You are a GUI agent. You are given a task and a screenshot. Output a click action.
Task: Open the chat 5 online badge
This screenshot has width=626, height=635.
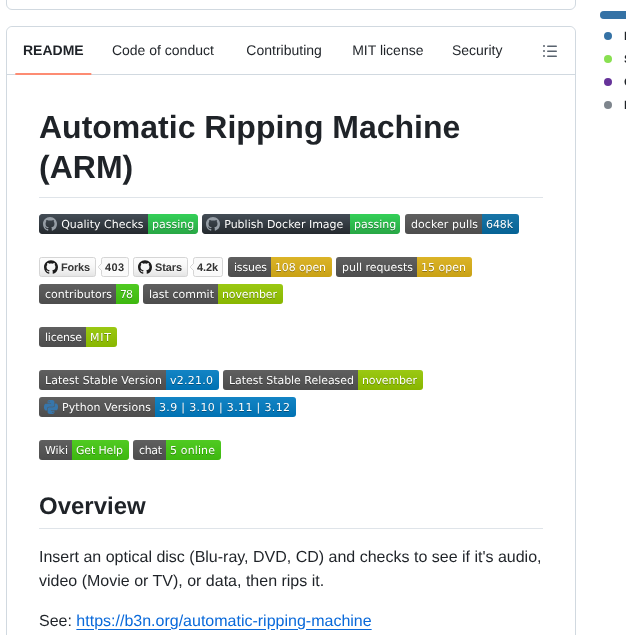point(177,450)
